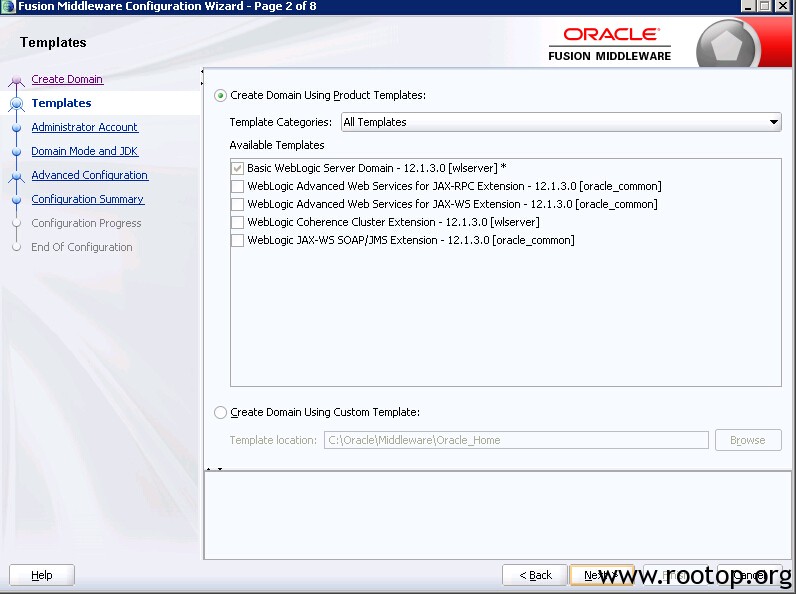Check WebLogic JAX-WS SOAP/JMS Extension
The width and height of the screenshot is (796, 594).
coord(237,240)
